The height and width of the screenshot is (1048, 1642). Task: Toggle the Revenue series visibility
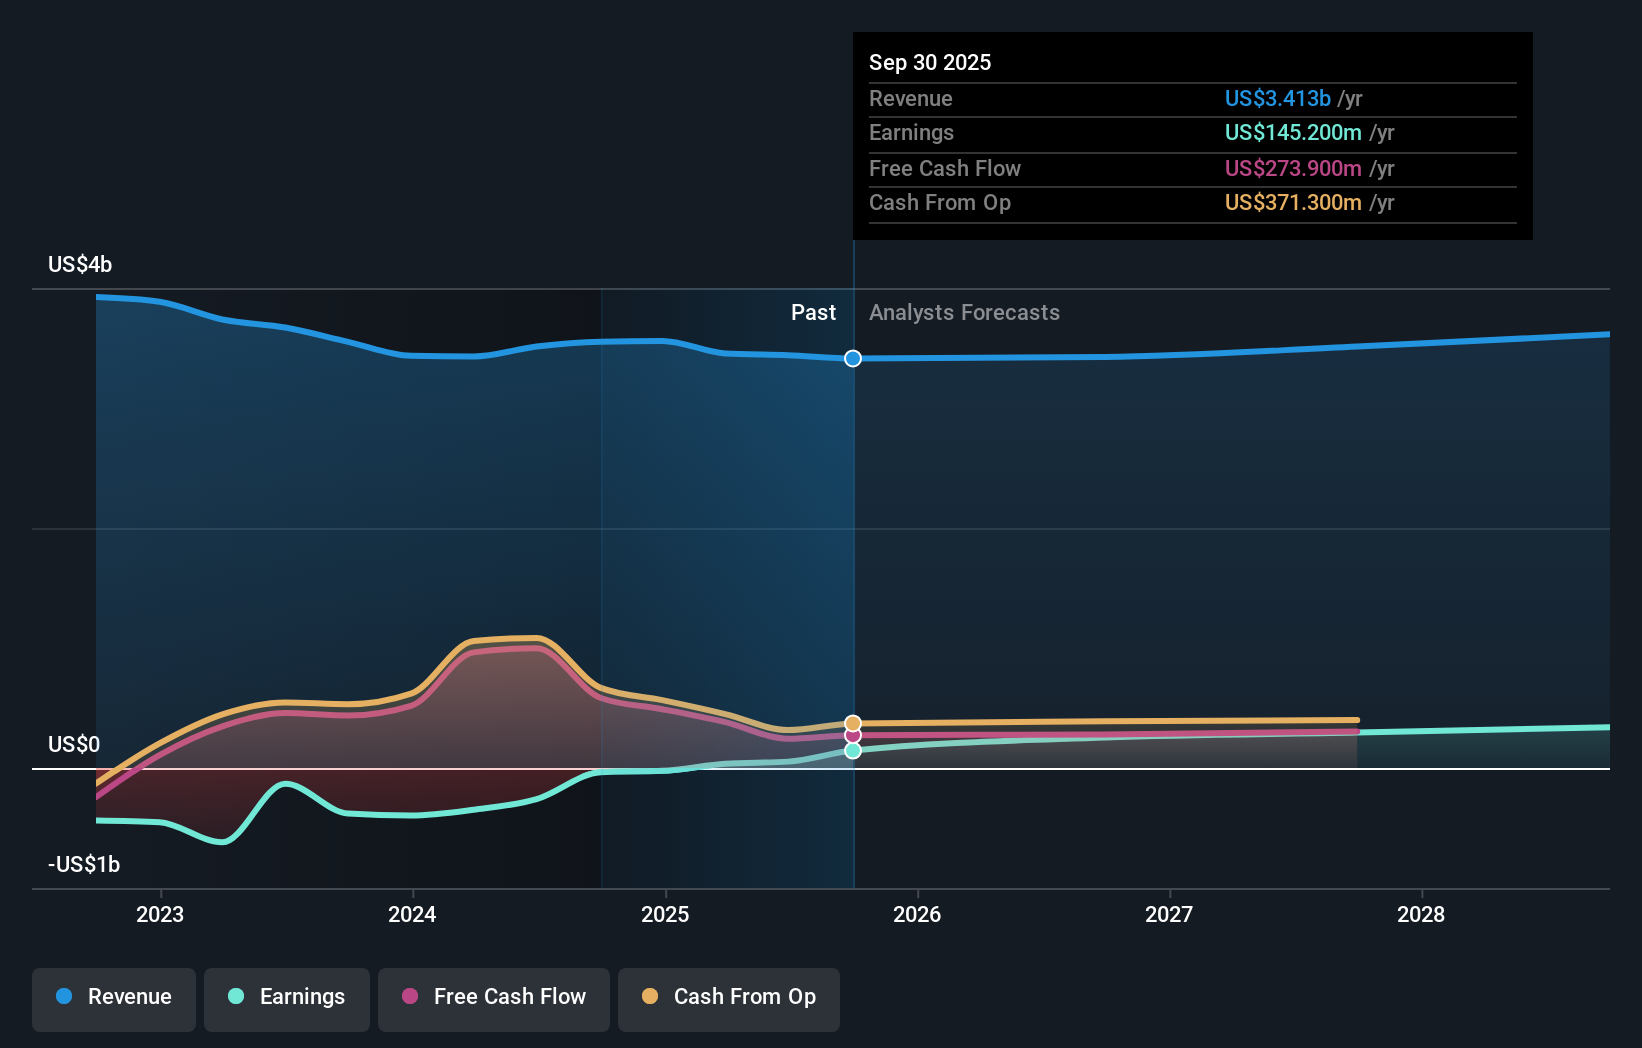tap(113, 997)
